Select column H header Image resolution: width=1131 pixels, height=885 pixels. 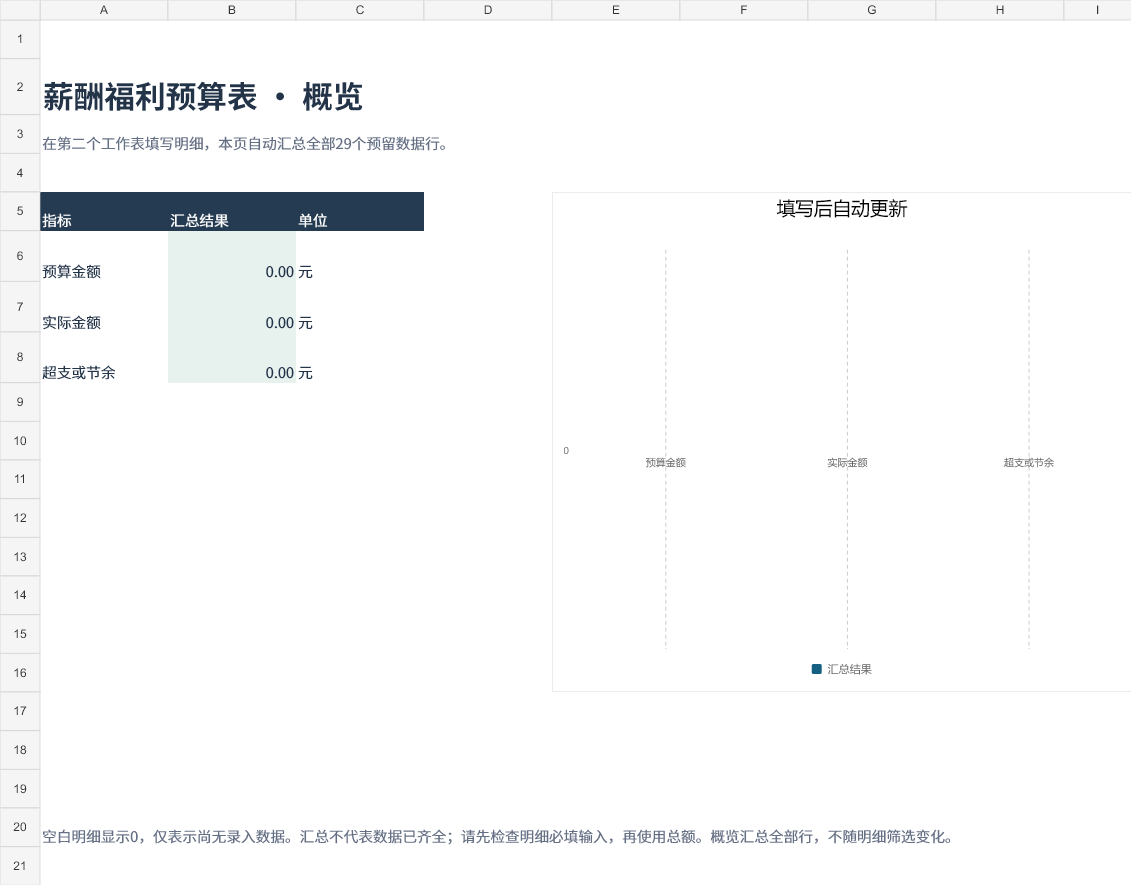(x=1000, y=10)
